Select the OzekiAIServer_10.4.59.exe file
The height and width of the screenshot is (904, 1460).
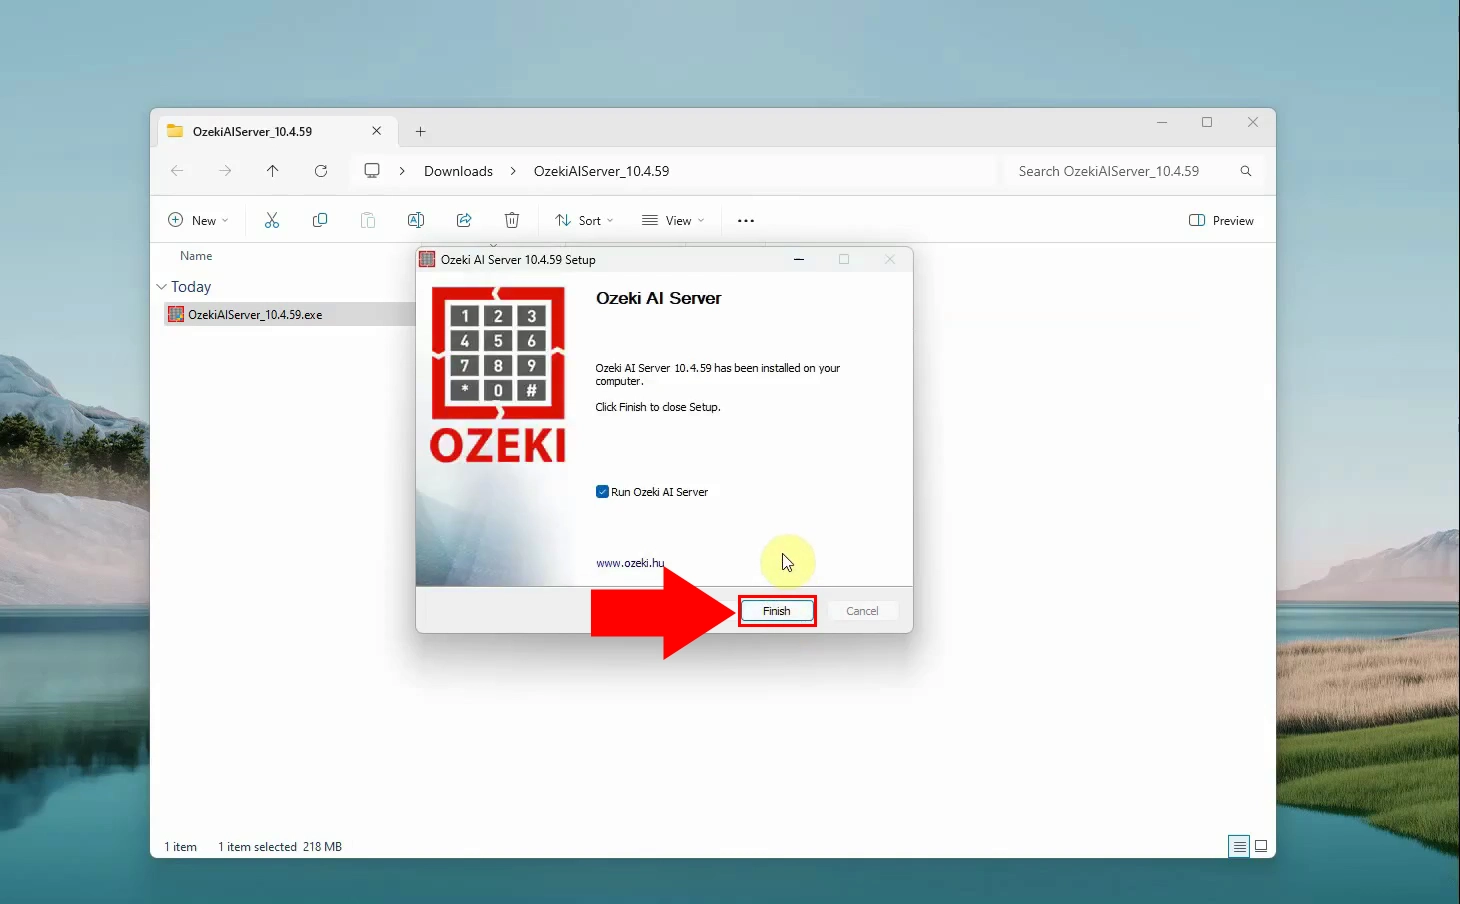click(x=289, y=314)
